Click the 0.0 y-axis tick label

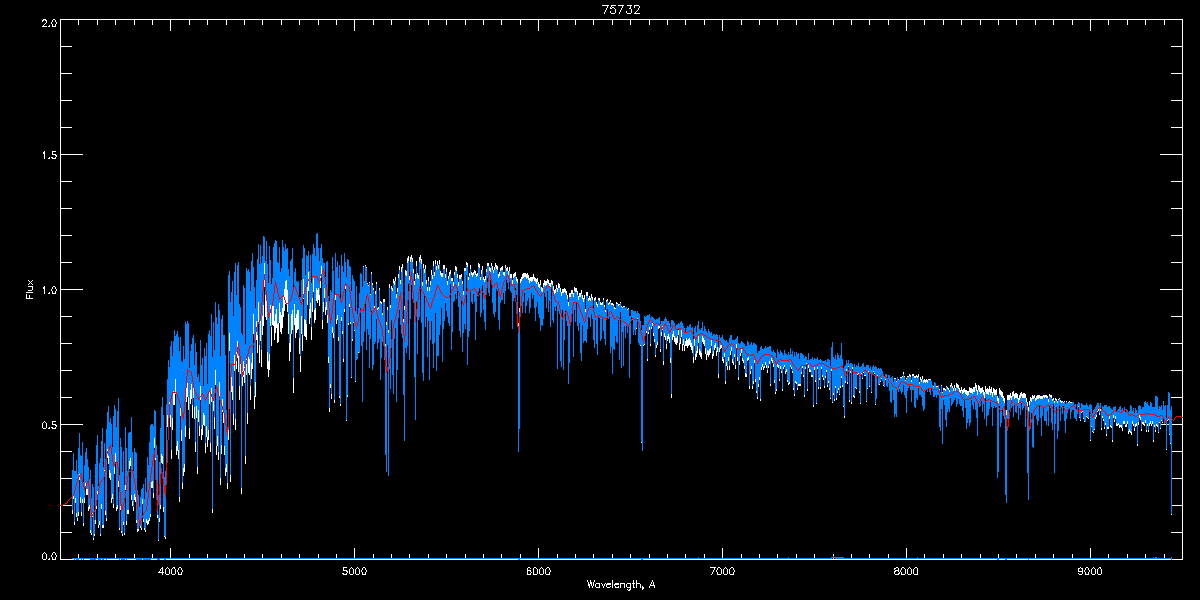[49, 555]
